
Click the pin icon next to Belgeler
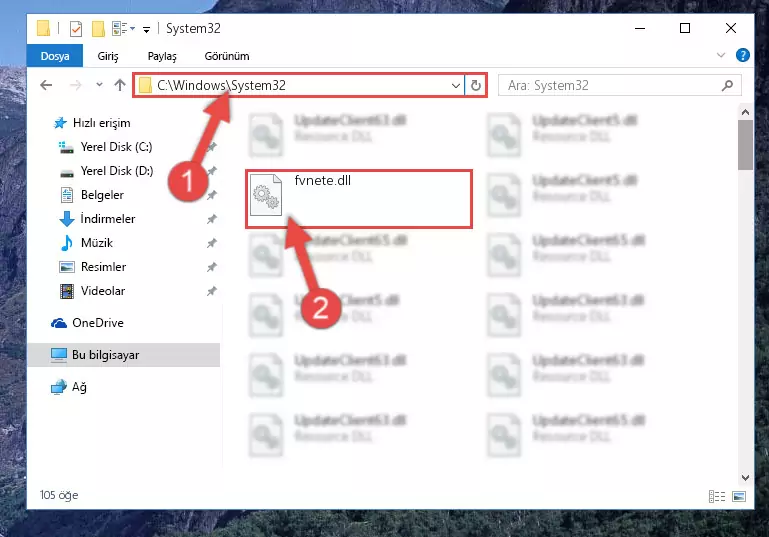coord(211,195)
